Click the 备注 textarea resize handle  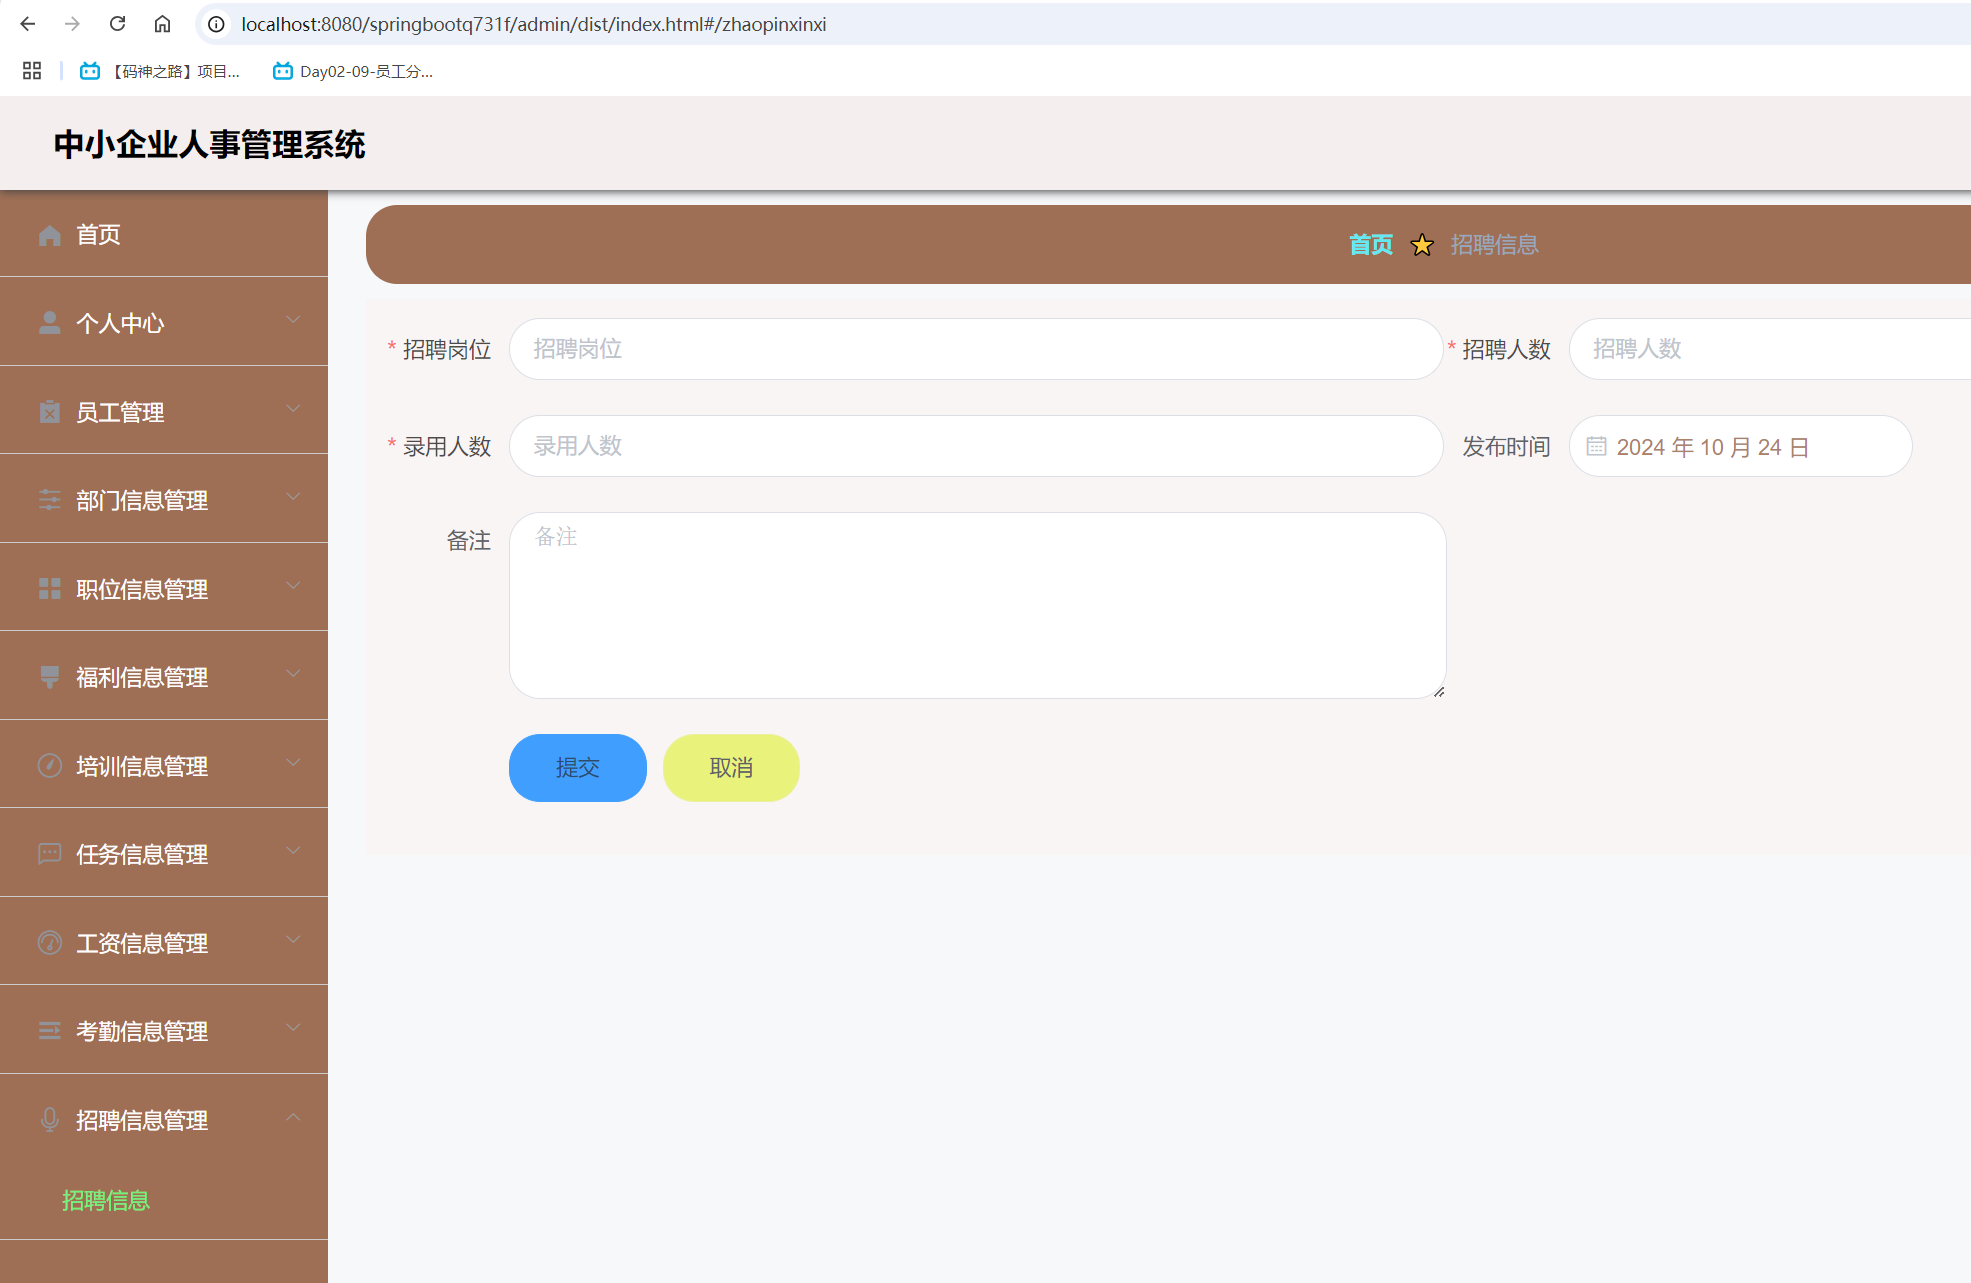[x=1438, y=691]
